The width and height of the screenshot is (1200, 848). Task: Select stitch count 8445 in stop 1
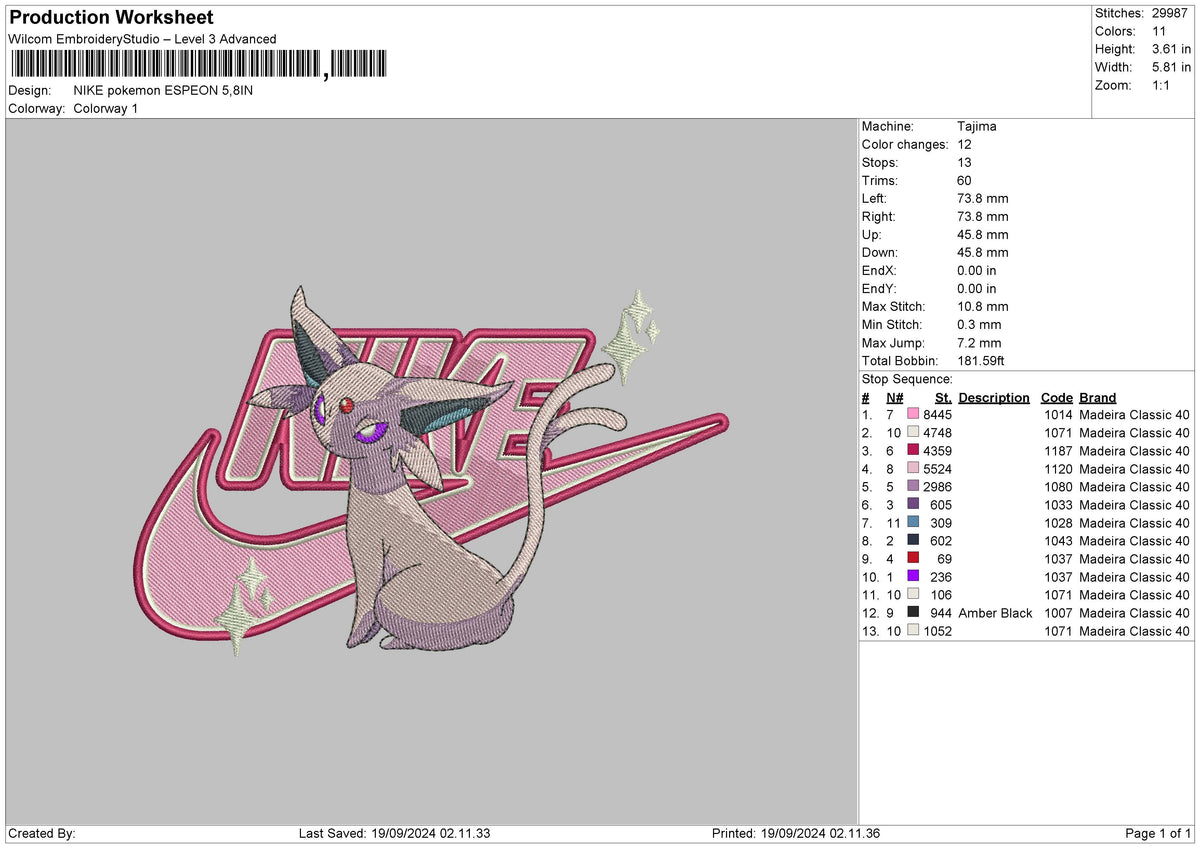(x=937, y=414)
